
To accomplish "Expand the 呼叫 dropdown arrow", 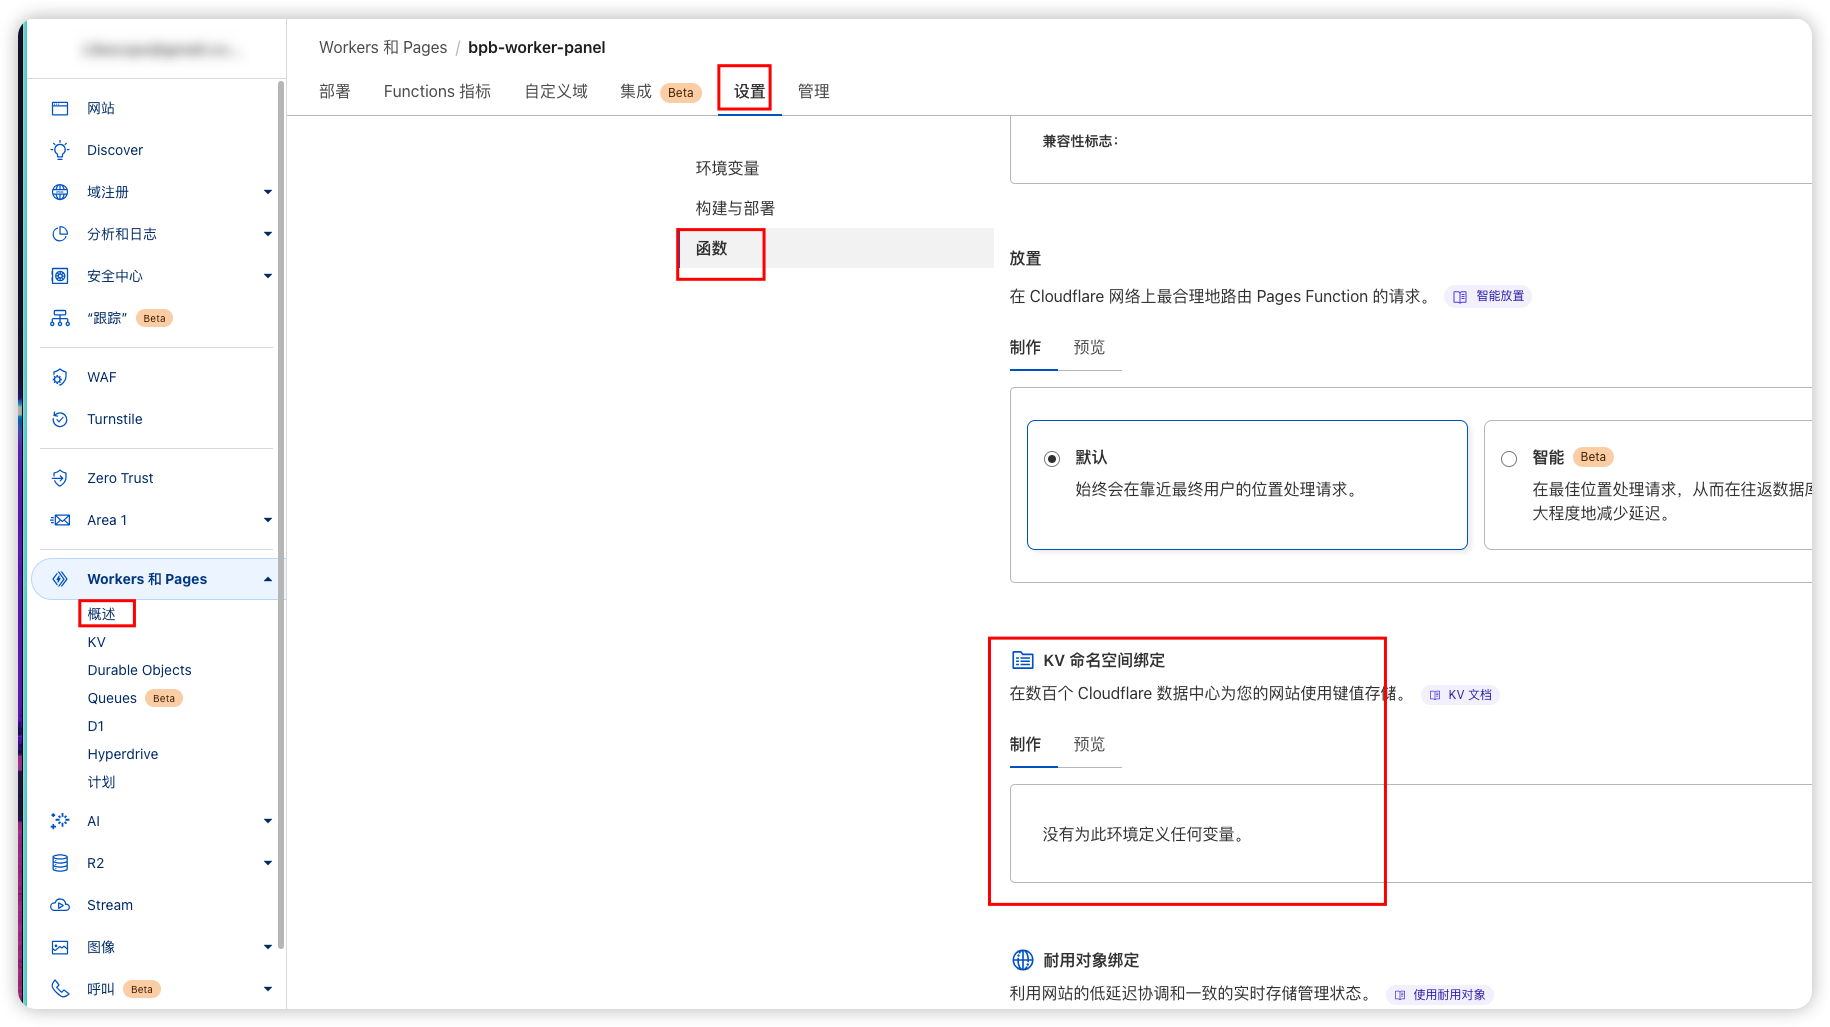I will coord(267,989).
